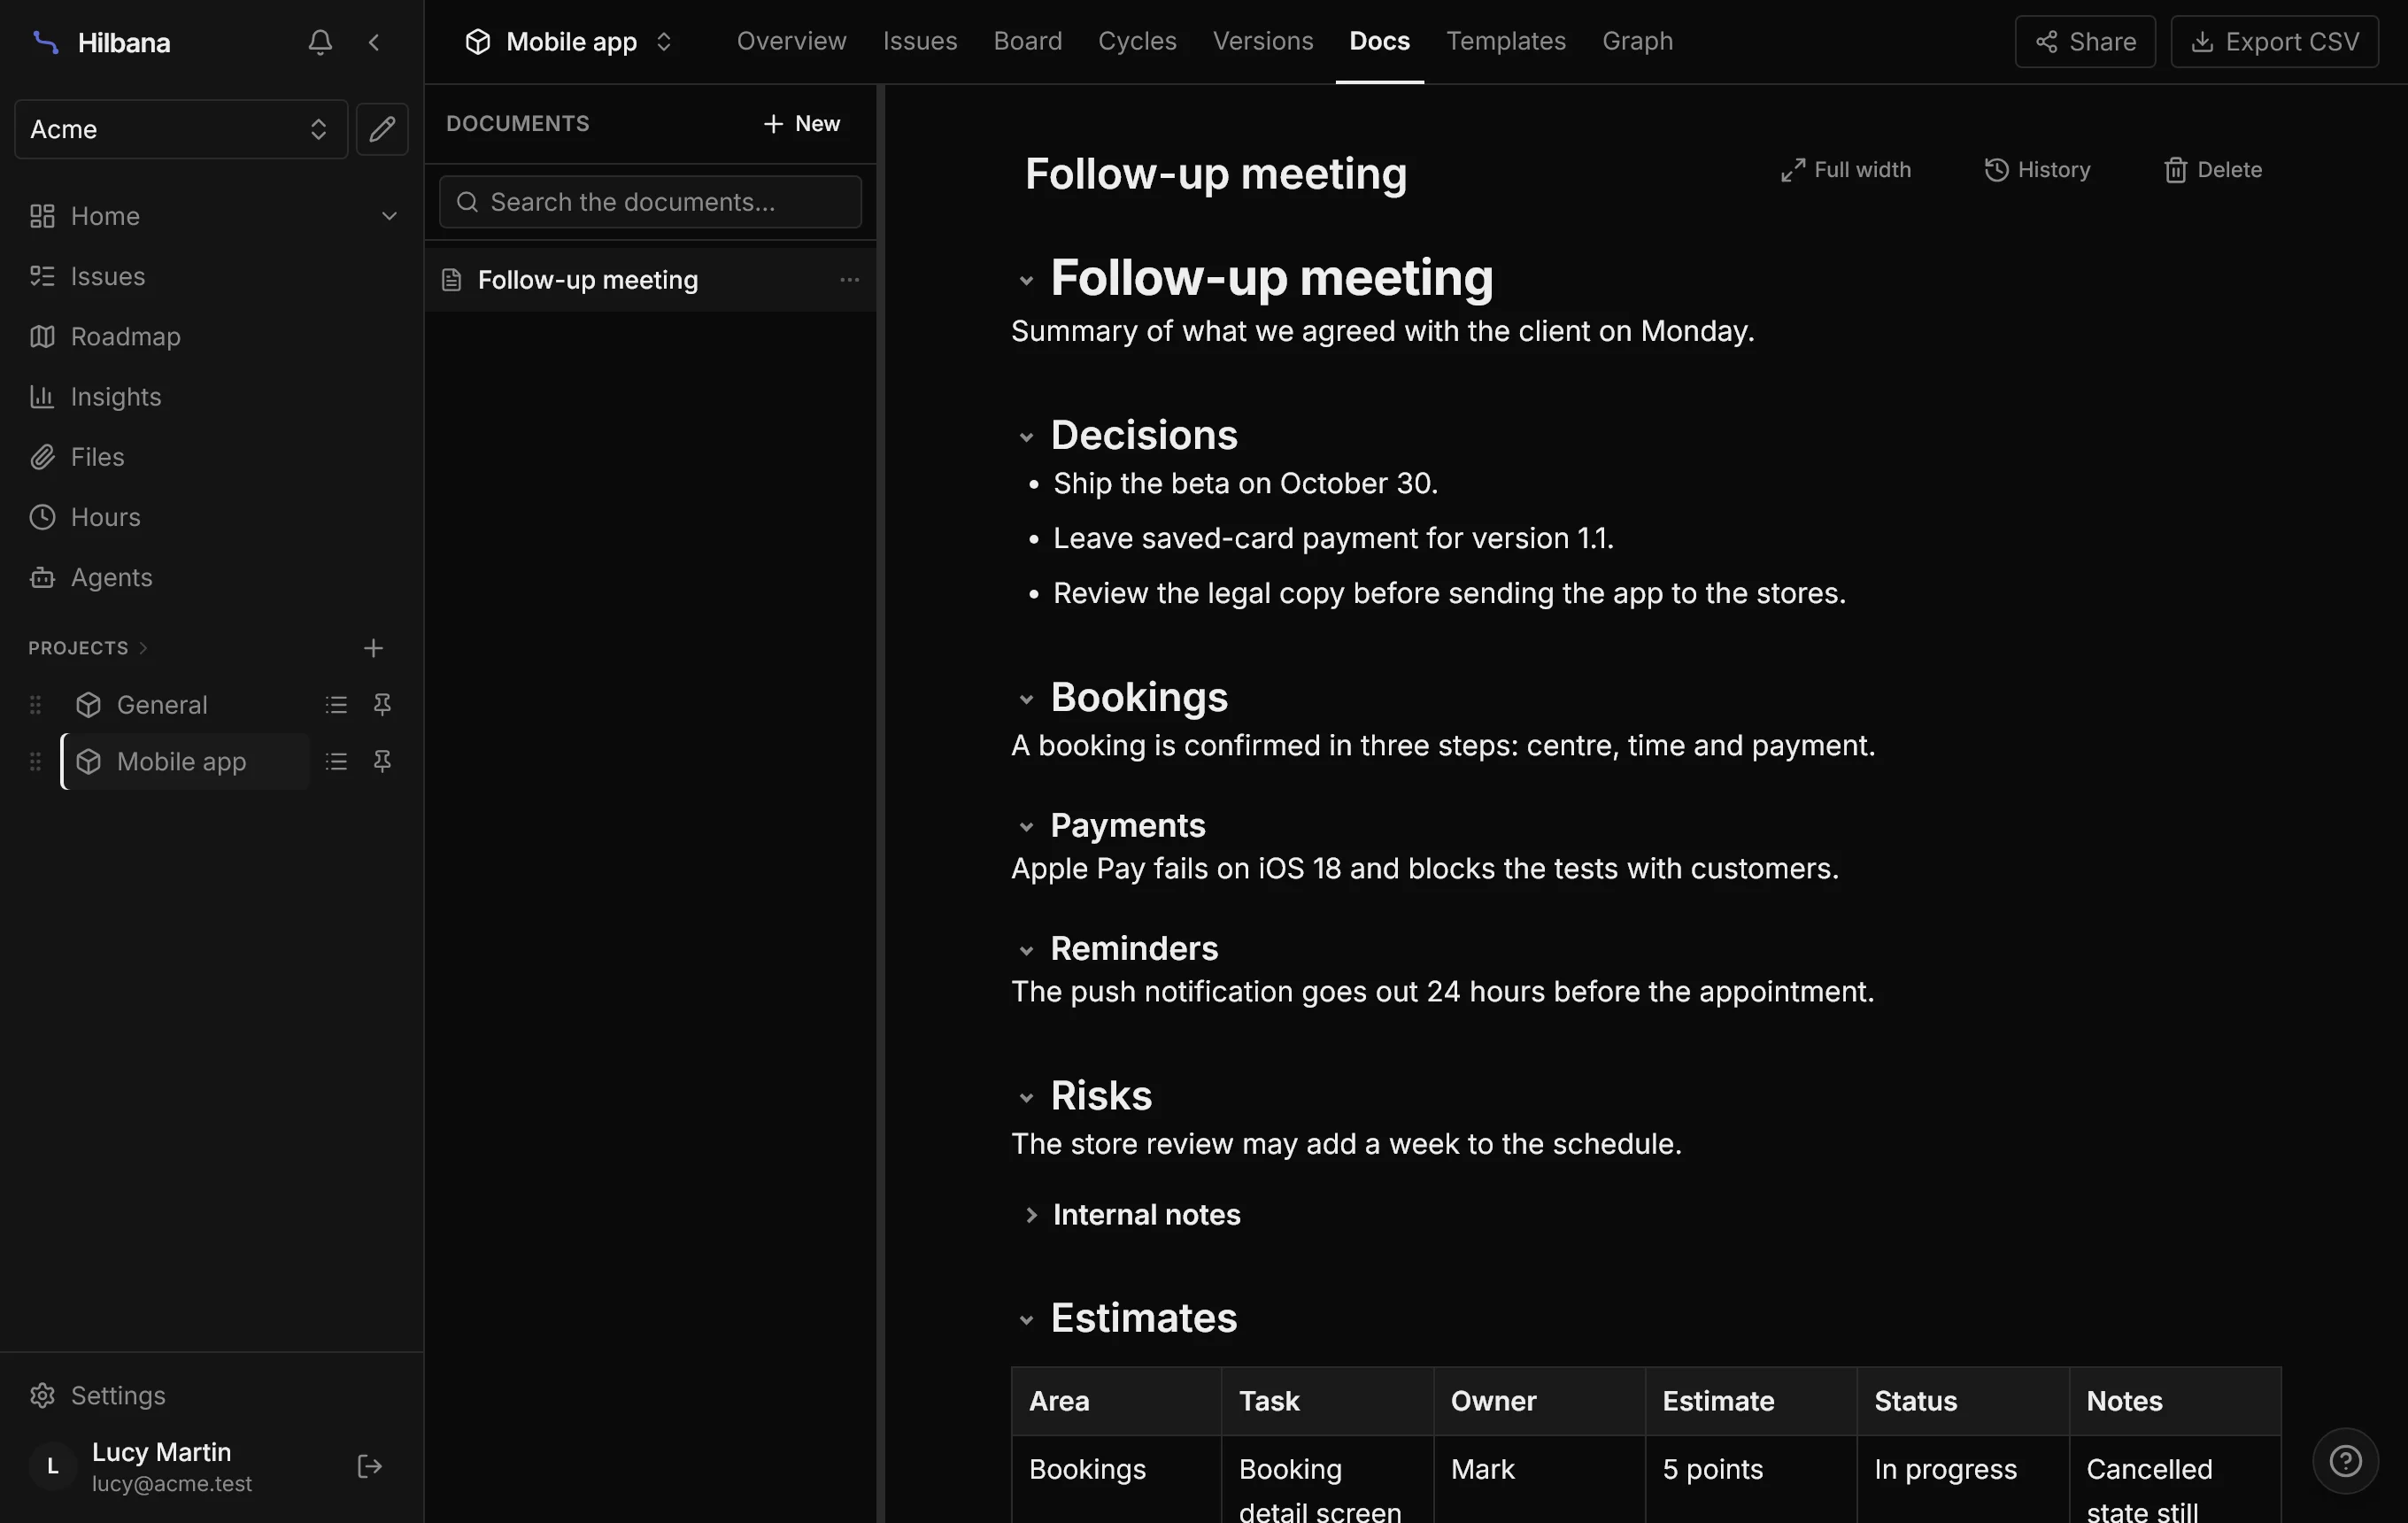Switch to the Templates tab
The width and height of the screenshot is (2408, 1523).
[x=1505, y=42]
